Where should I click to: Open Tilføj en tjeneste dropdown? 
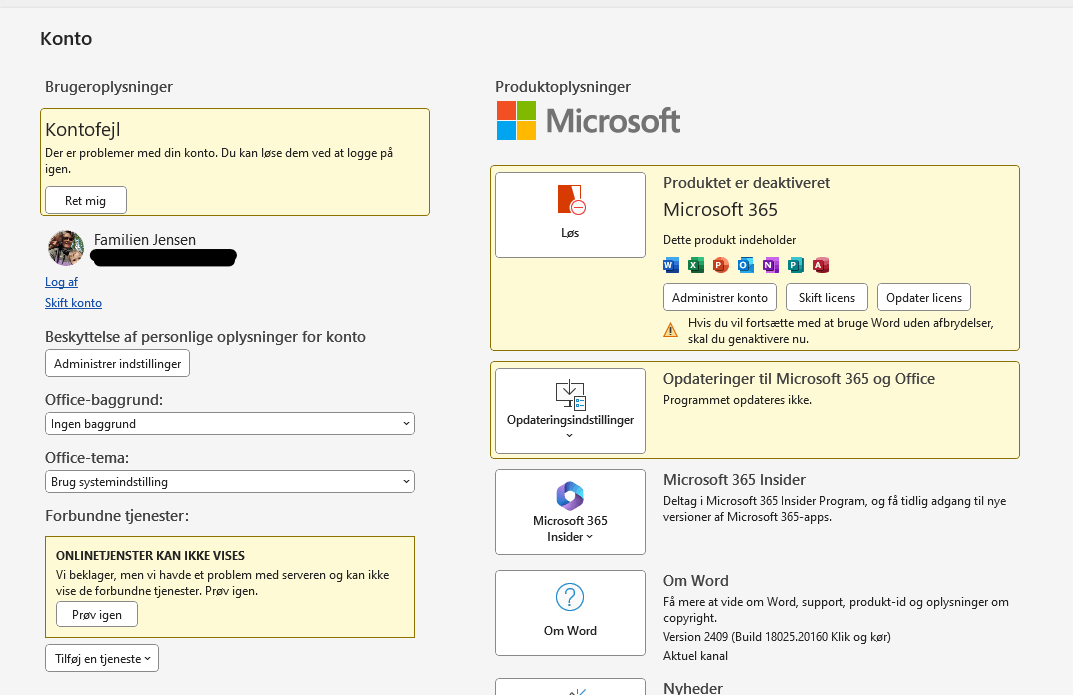click(x=102, y=658)
